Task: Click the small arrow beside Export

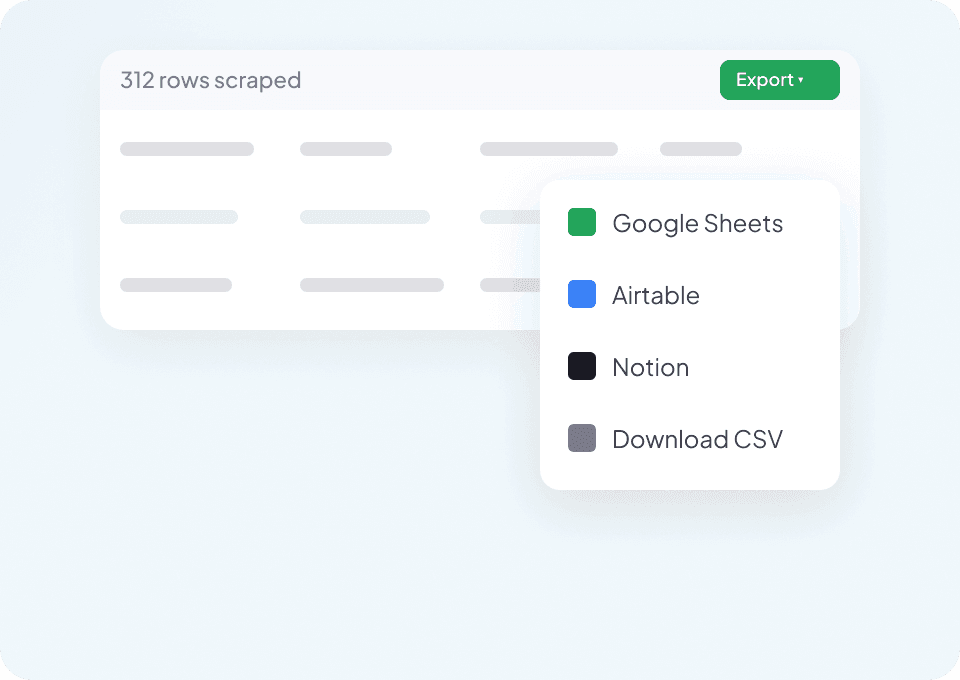Action: (801, 80)
